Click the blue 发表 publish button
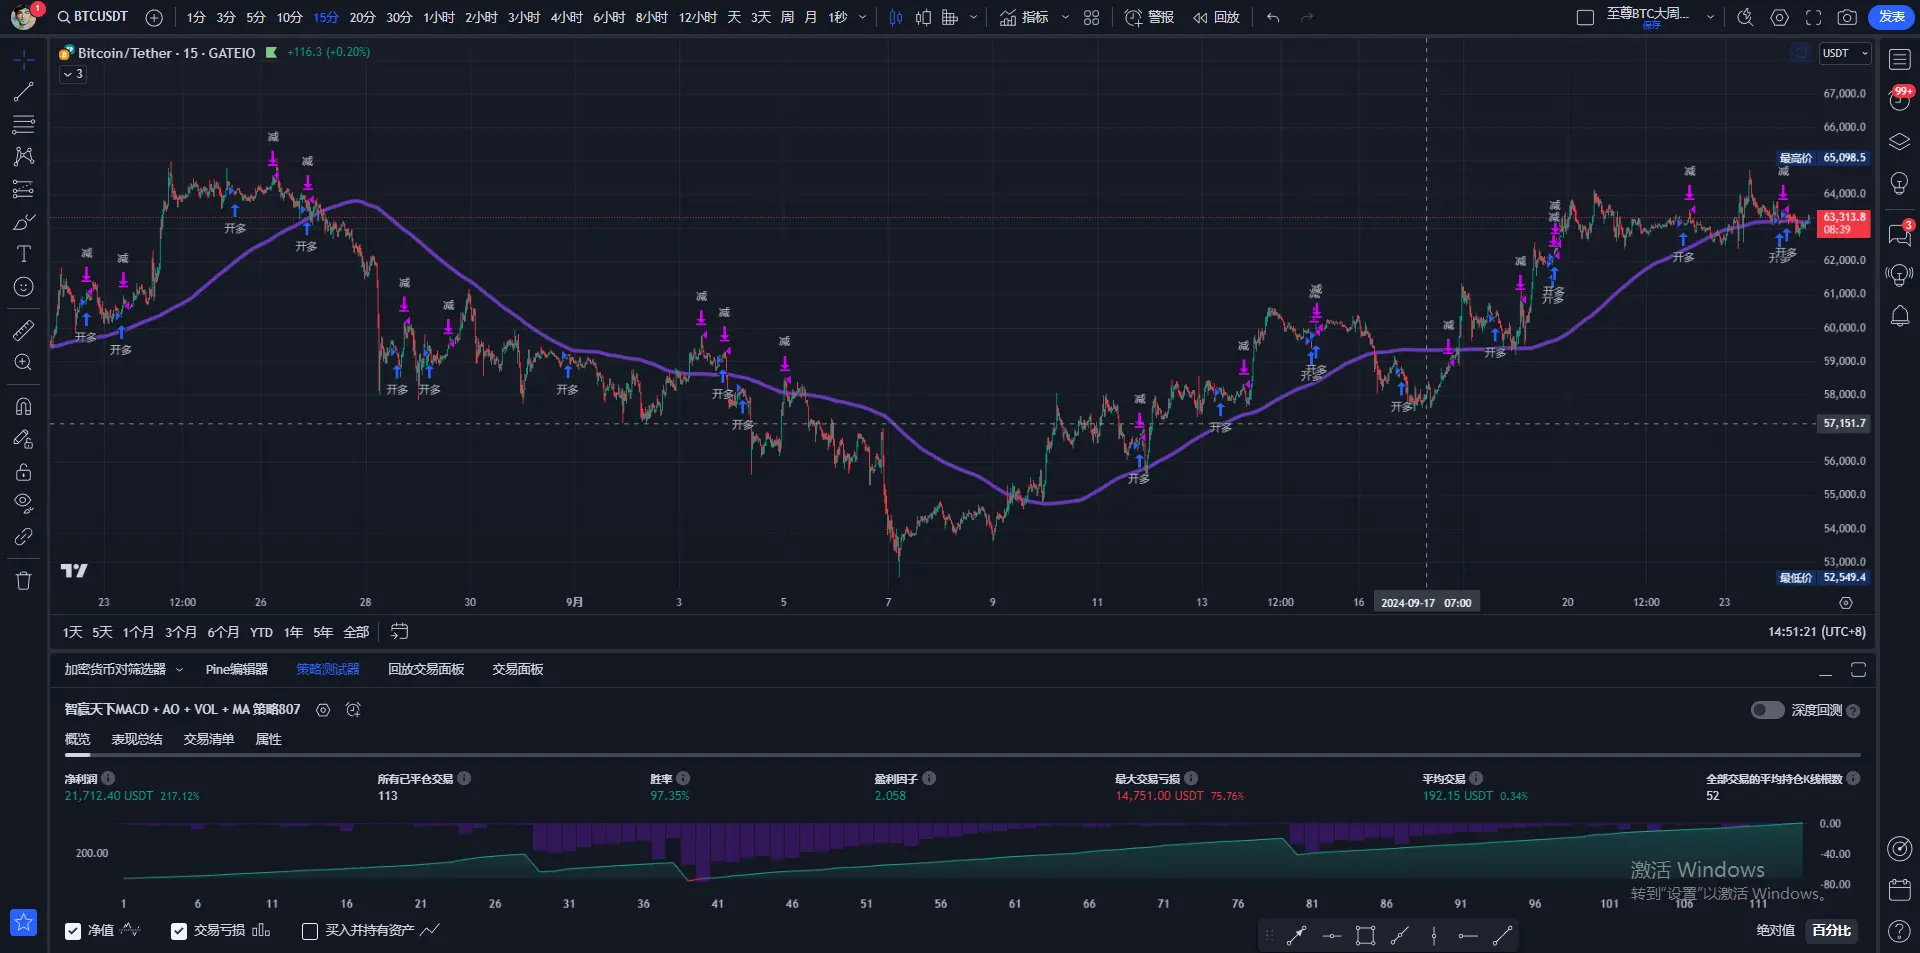1920x953 pixels. (x=1891, y=17)
